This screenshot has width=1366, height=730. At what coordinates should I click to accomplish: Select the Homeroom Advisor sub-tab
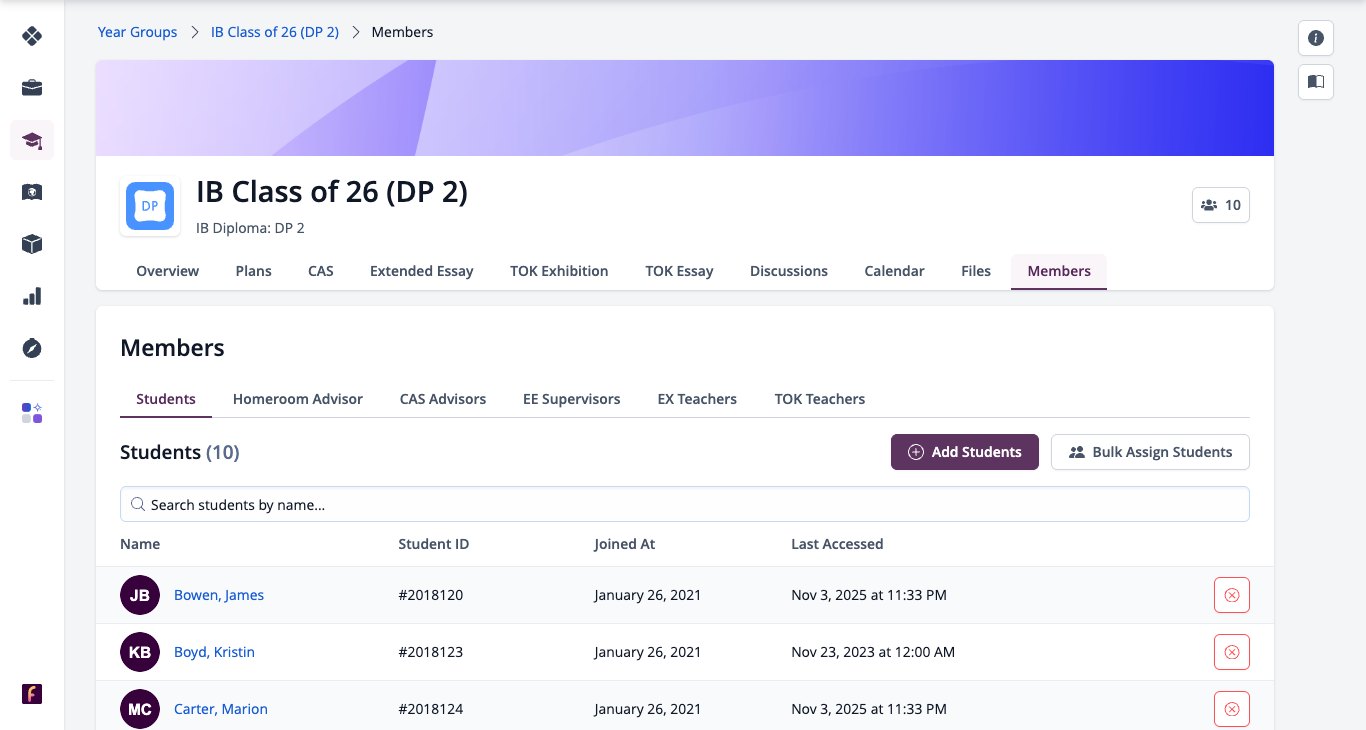click(x=298, y=399)
